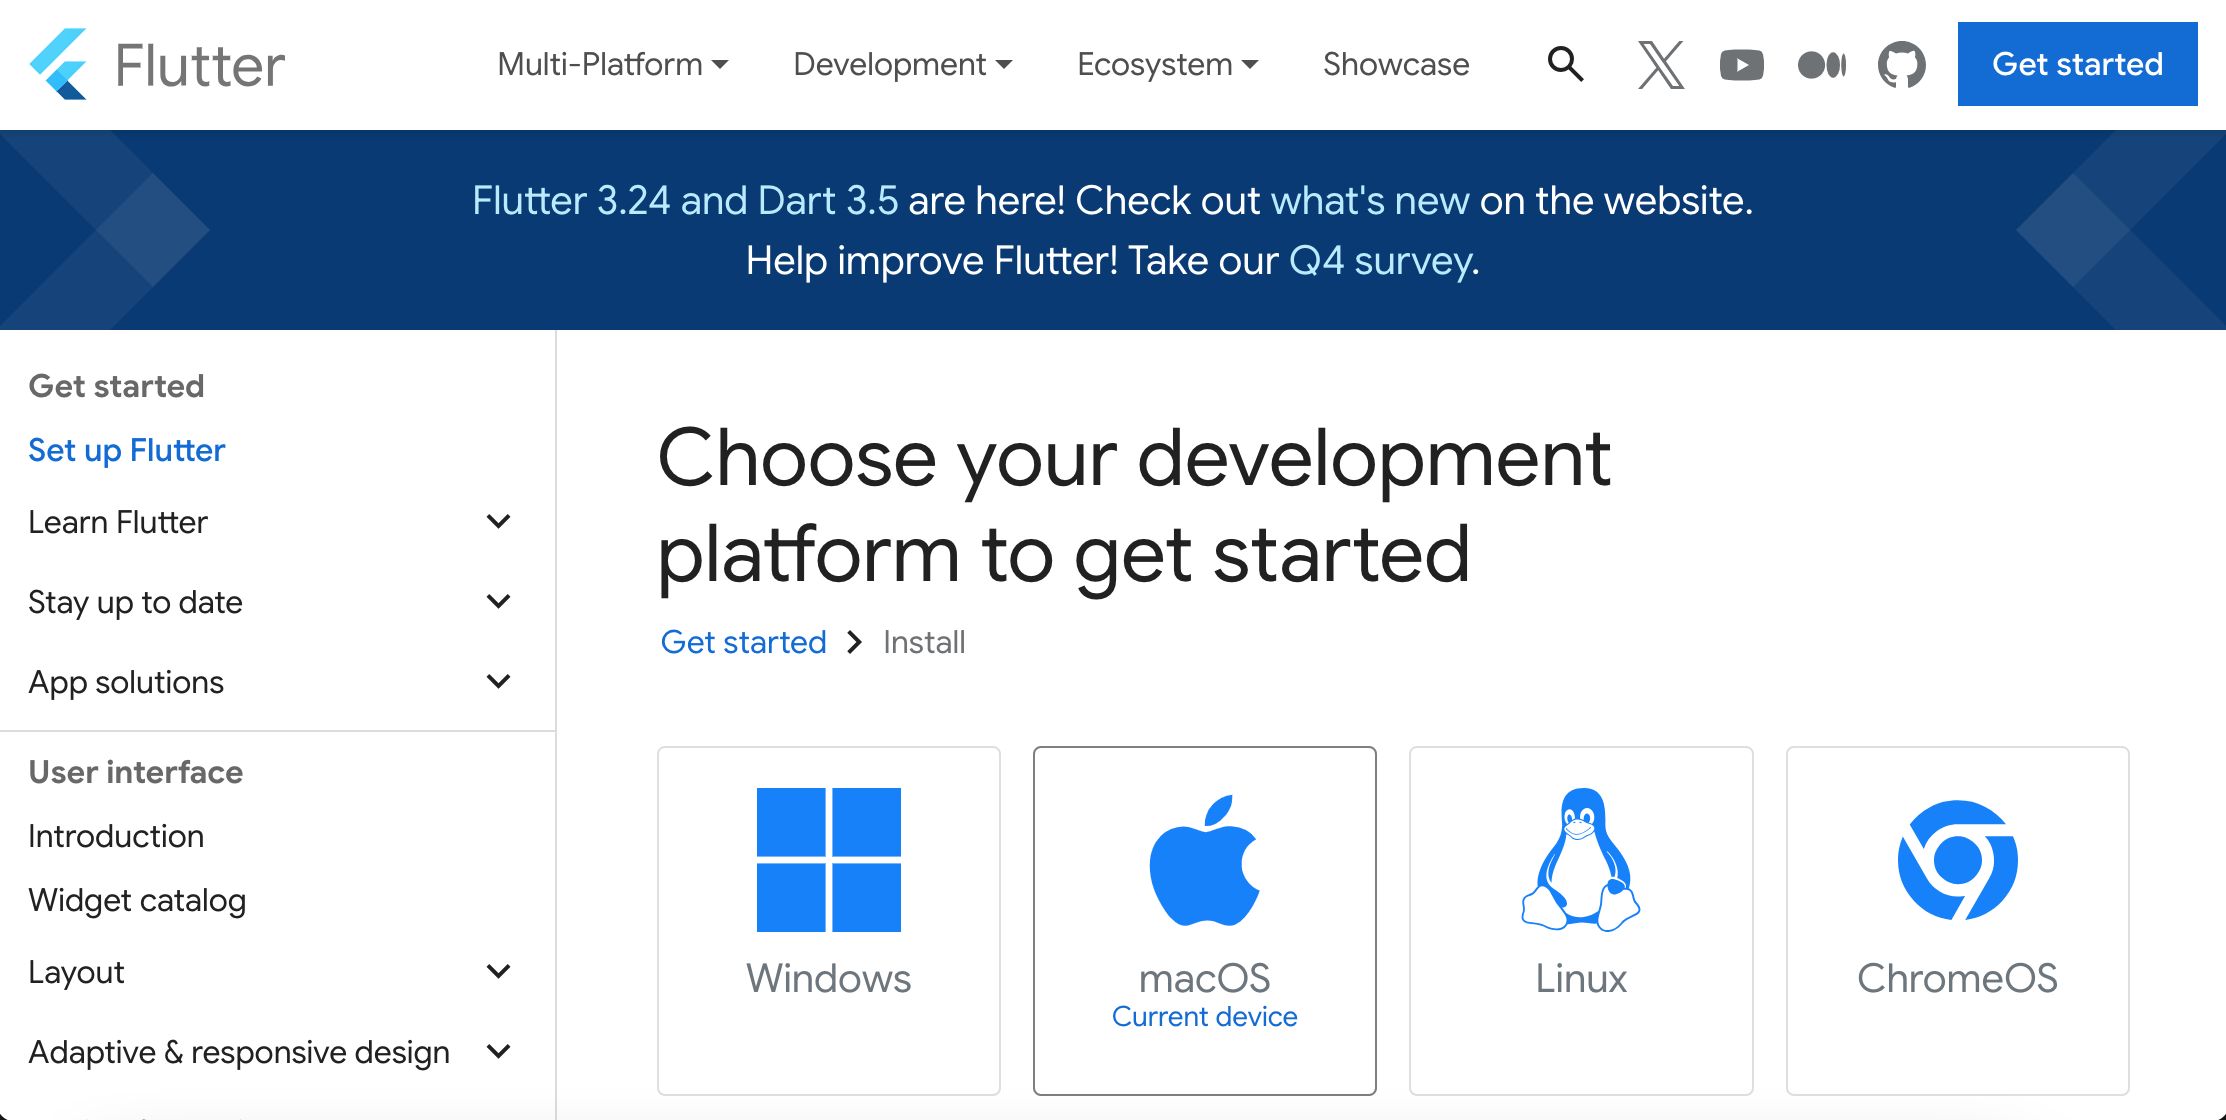
Task: Go to the Showcase menu item
Action: point(1396,65)
